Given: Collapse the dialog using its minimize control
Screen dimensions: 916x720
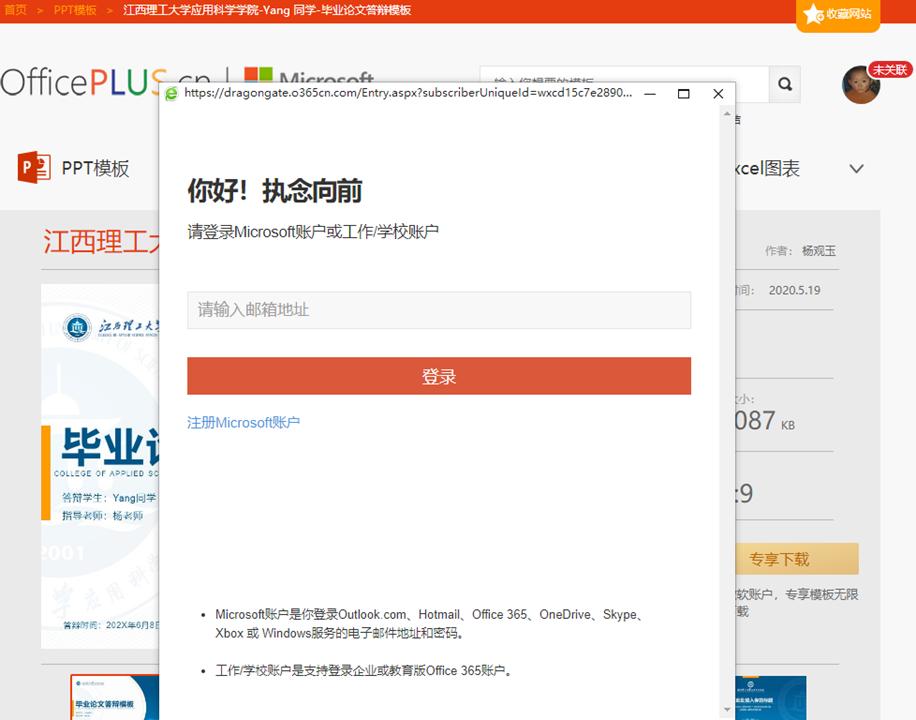Looking at the screenshot, I should point(650,93).
